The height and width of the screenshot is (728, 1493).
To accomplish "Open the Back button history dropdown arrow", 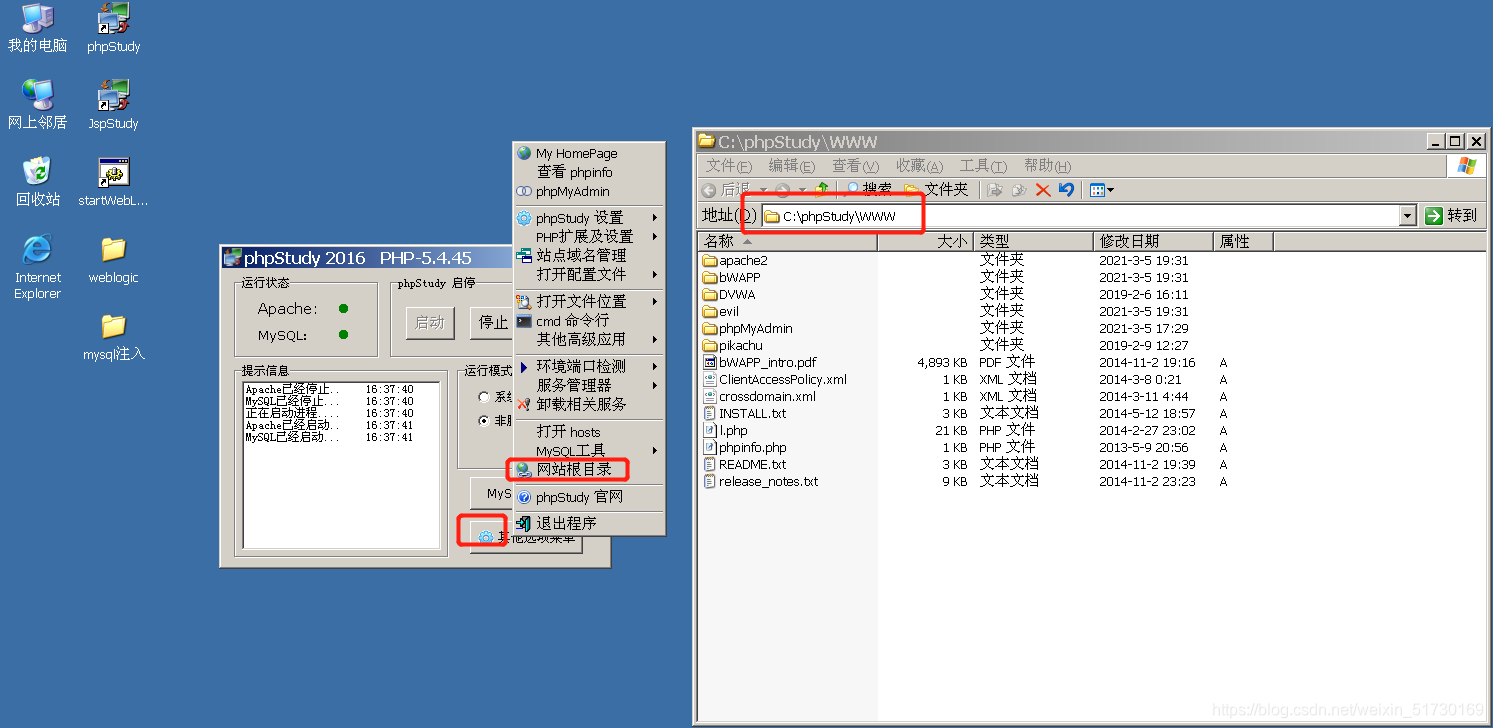I will pyautogui.click(x=763, y=190).
